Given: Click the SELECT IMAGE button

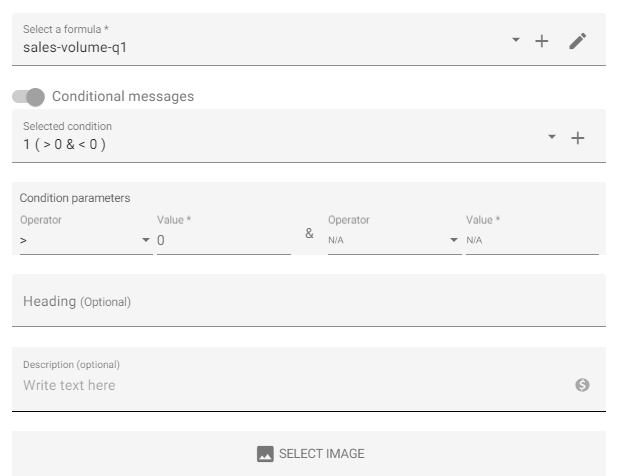Looking at the screenshot, I should 309,454.
